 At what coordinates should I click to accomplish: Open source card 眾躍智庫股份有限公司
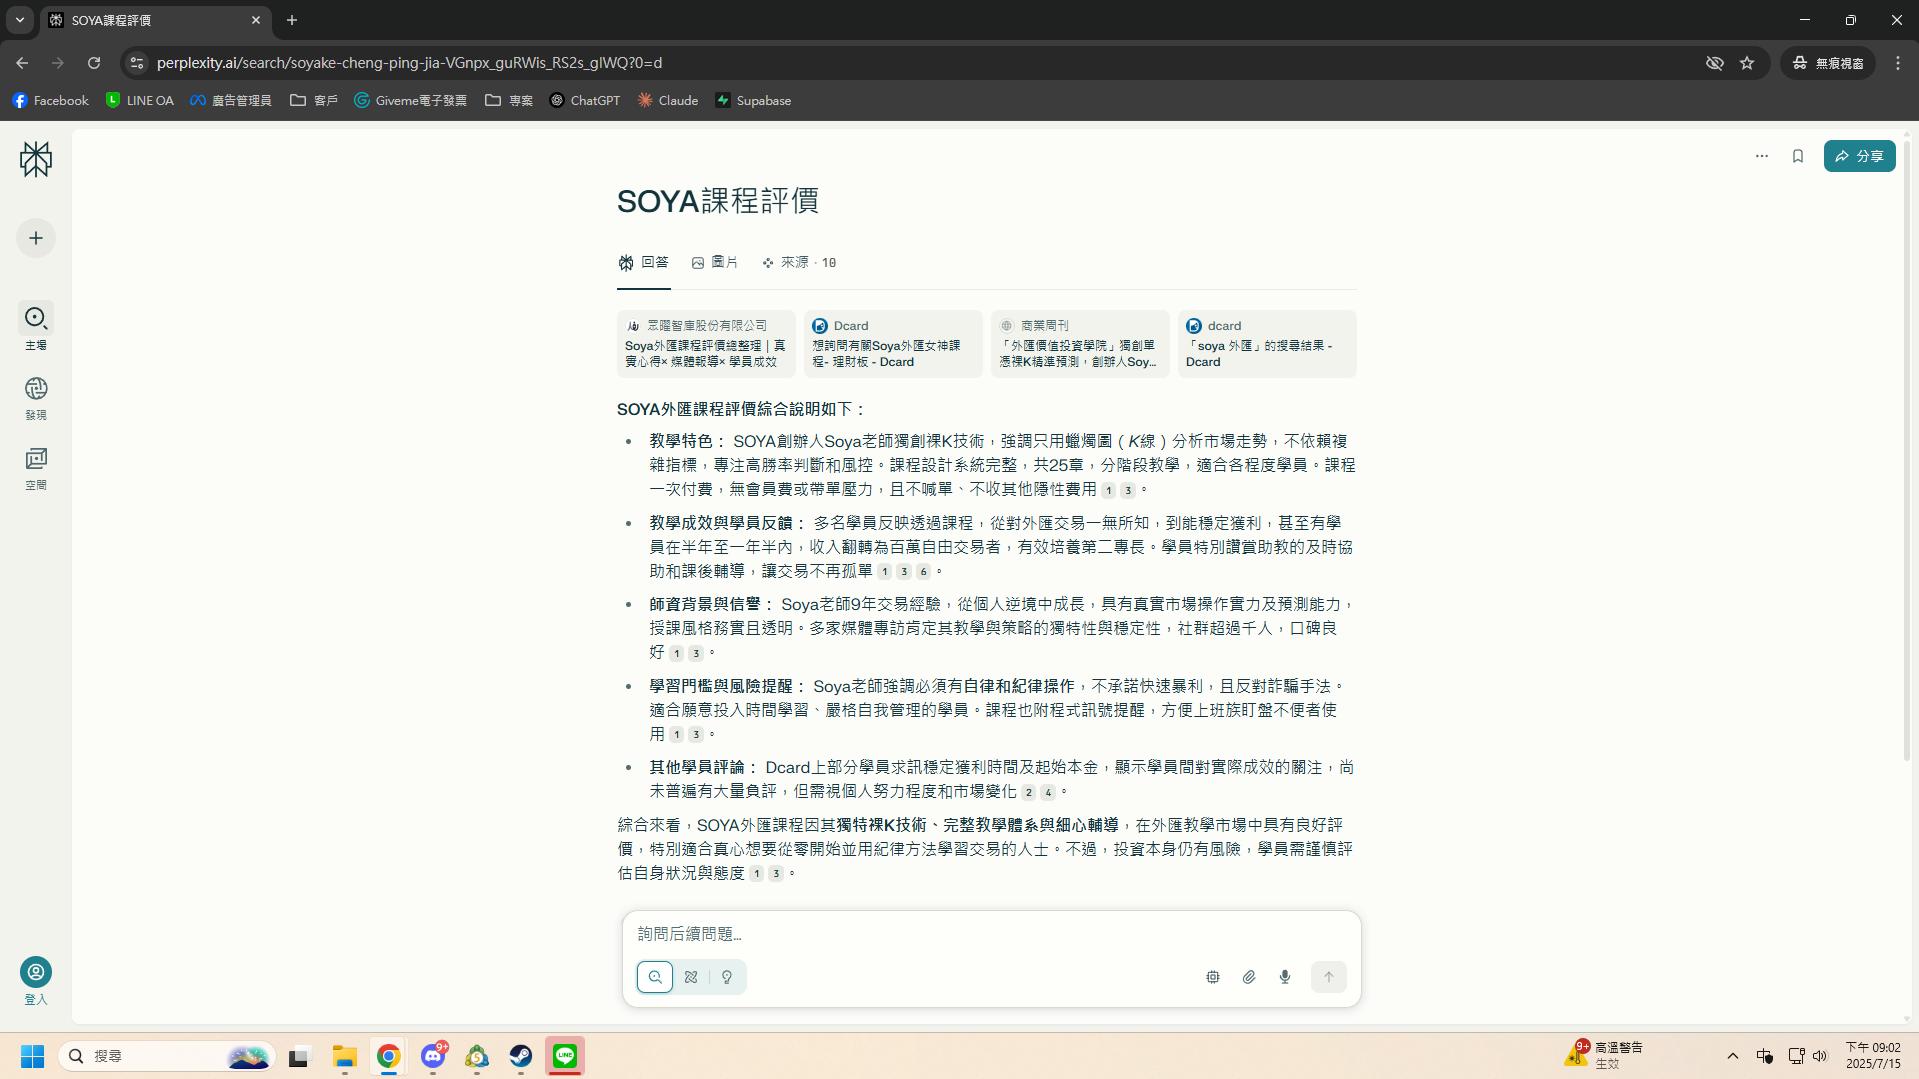(x=706, y=344)
